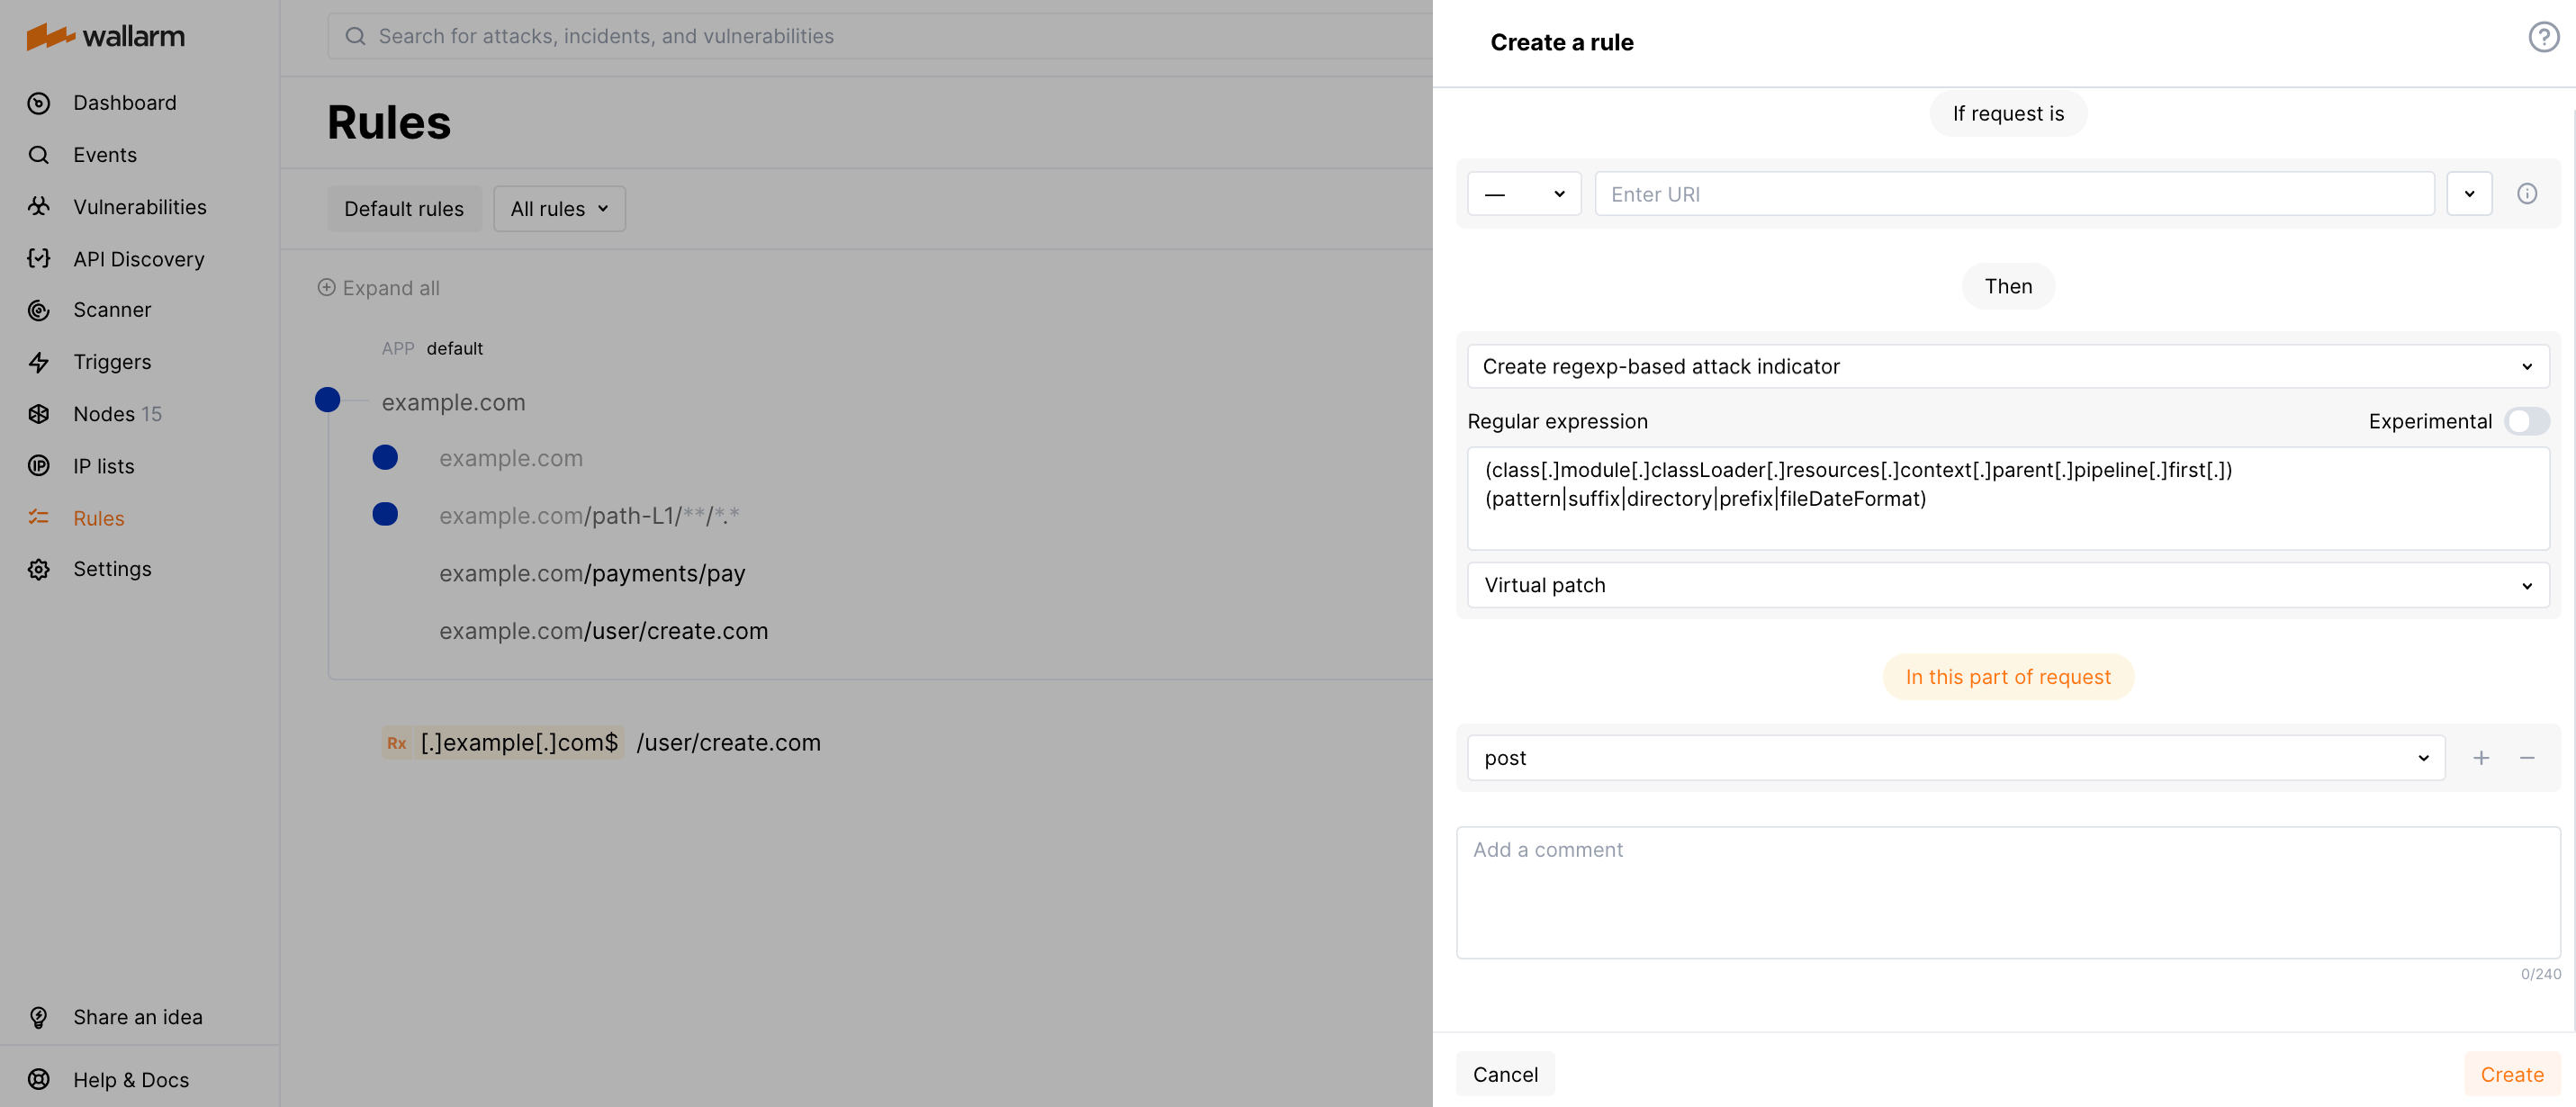Image resolution: width=2576 pixels, height=1107 pixels.
Task: Go to Events section
Action: [x=105, y=155]
